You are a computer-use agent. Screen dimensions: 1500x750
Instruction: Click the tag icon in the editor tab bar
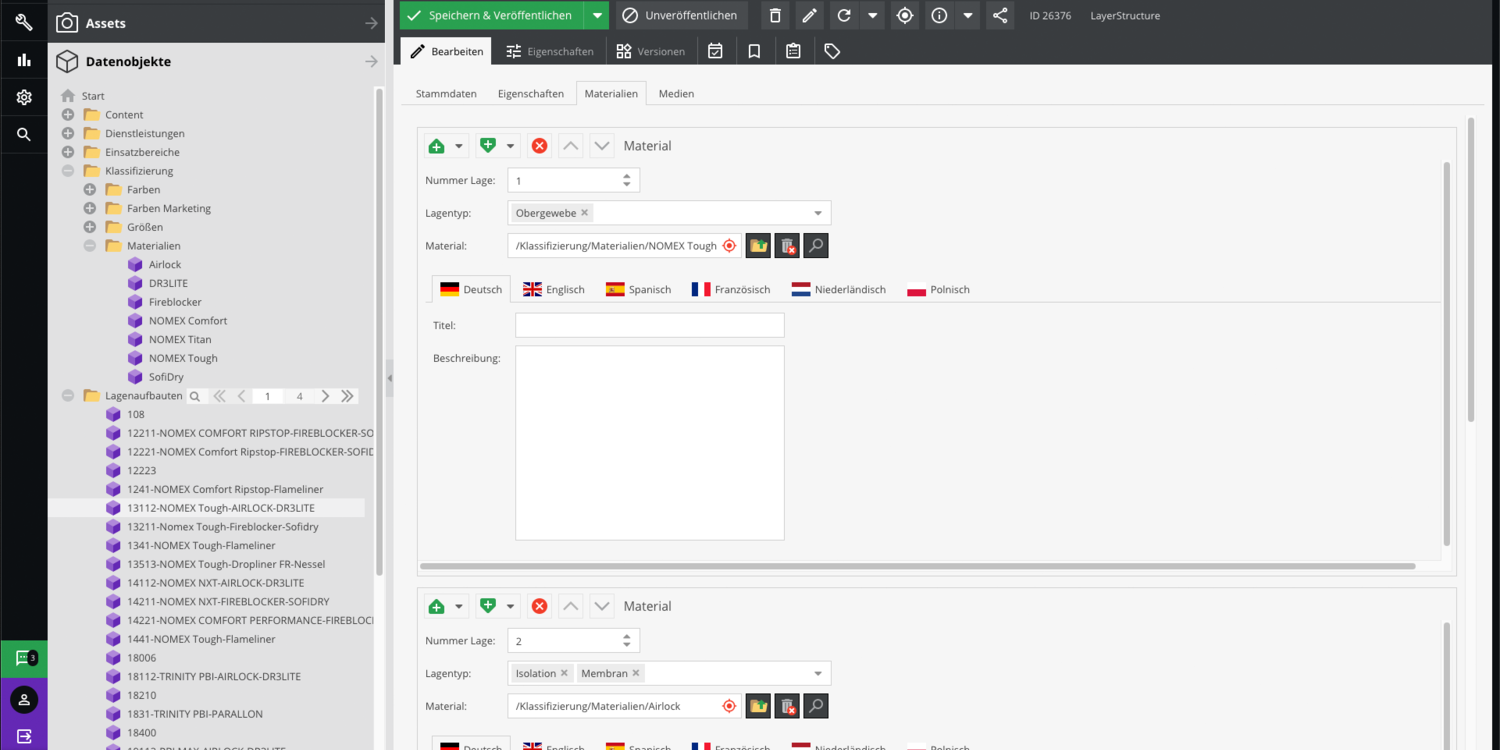[832, 51]
